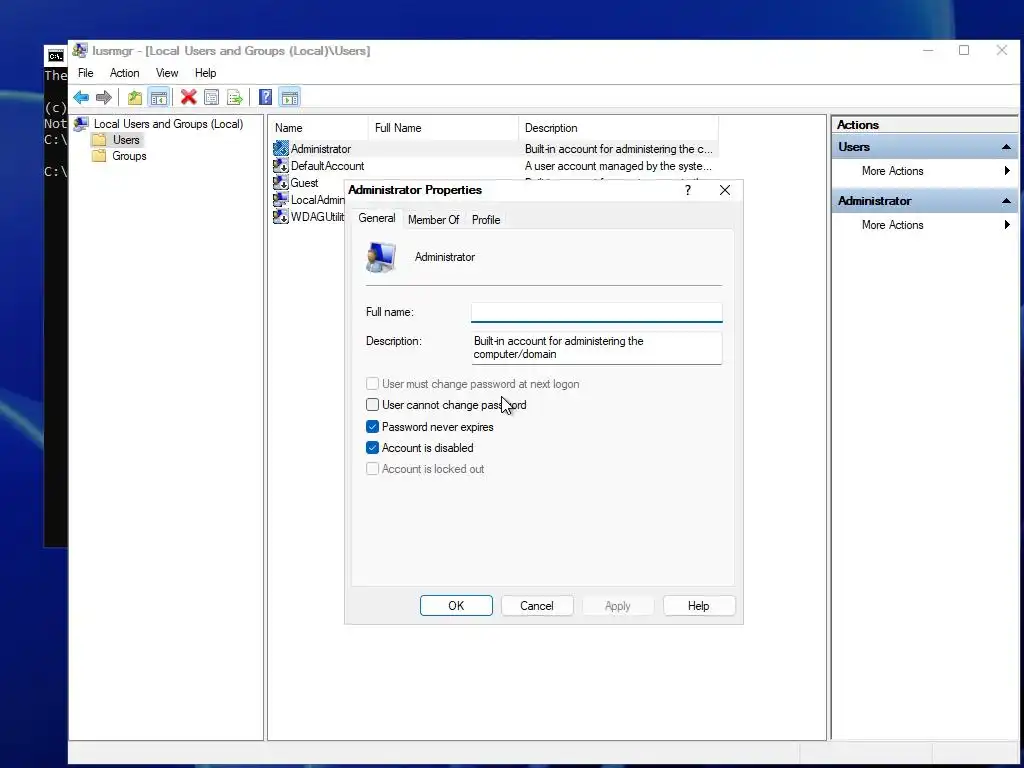This screenshot has width=1024, height=768.
Task: Click Local Users and Groups root icon
Action: 81,123
